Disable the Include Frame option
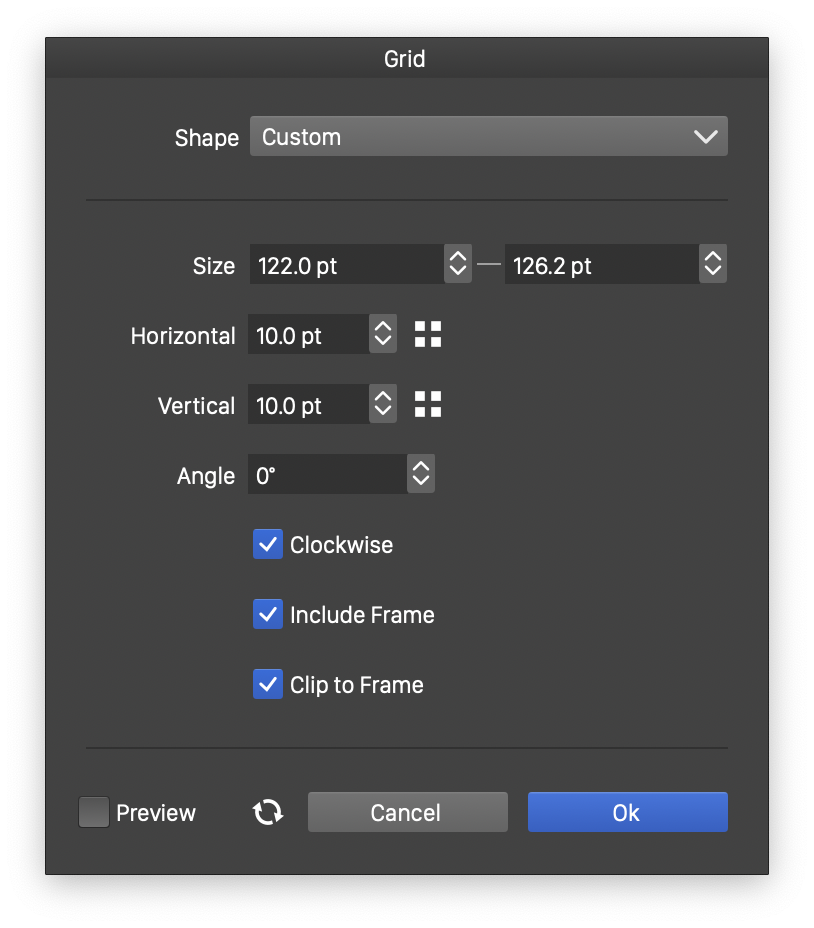Screen dimensions: 814x928 coord(268,614)
